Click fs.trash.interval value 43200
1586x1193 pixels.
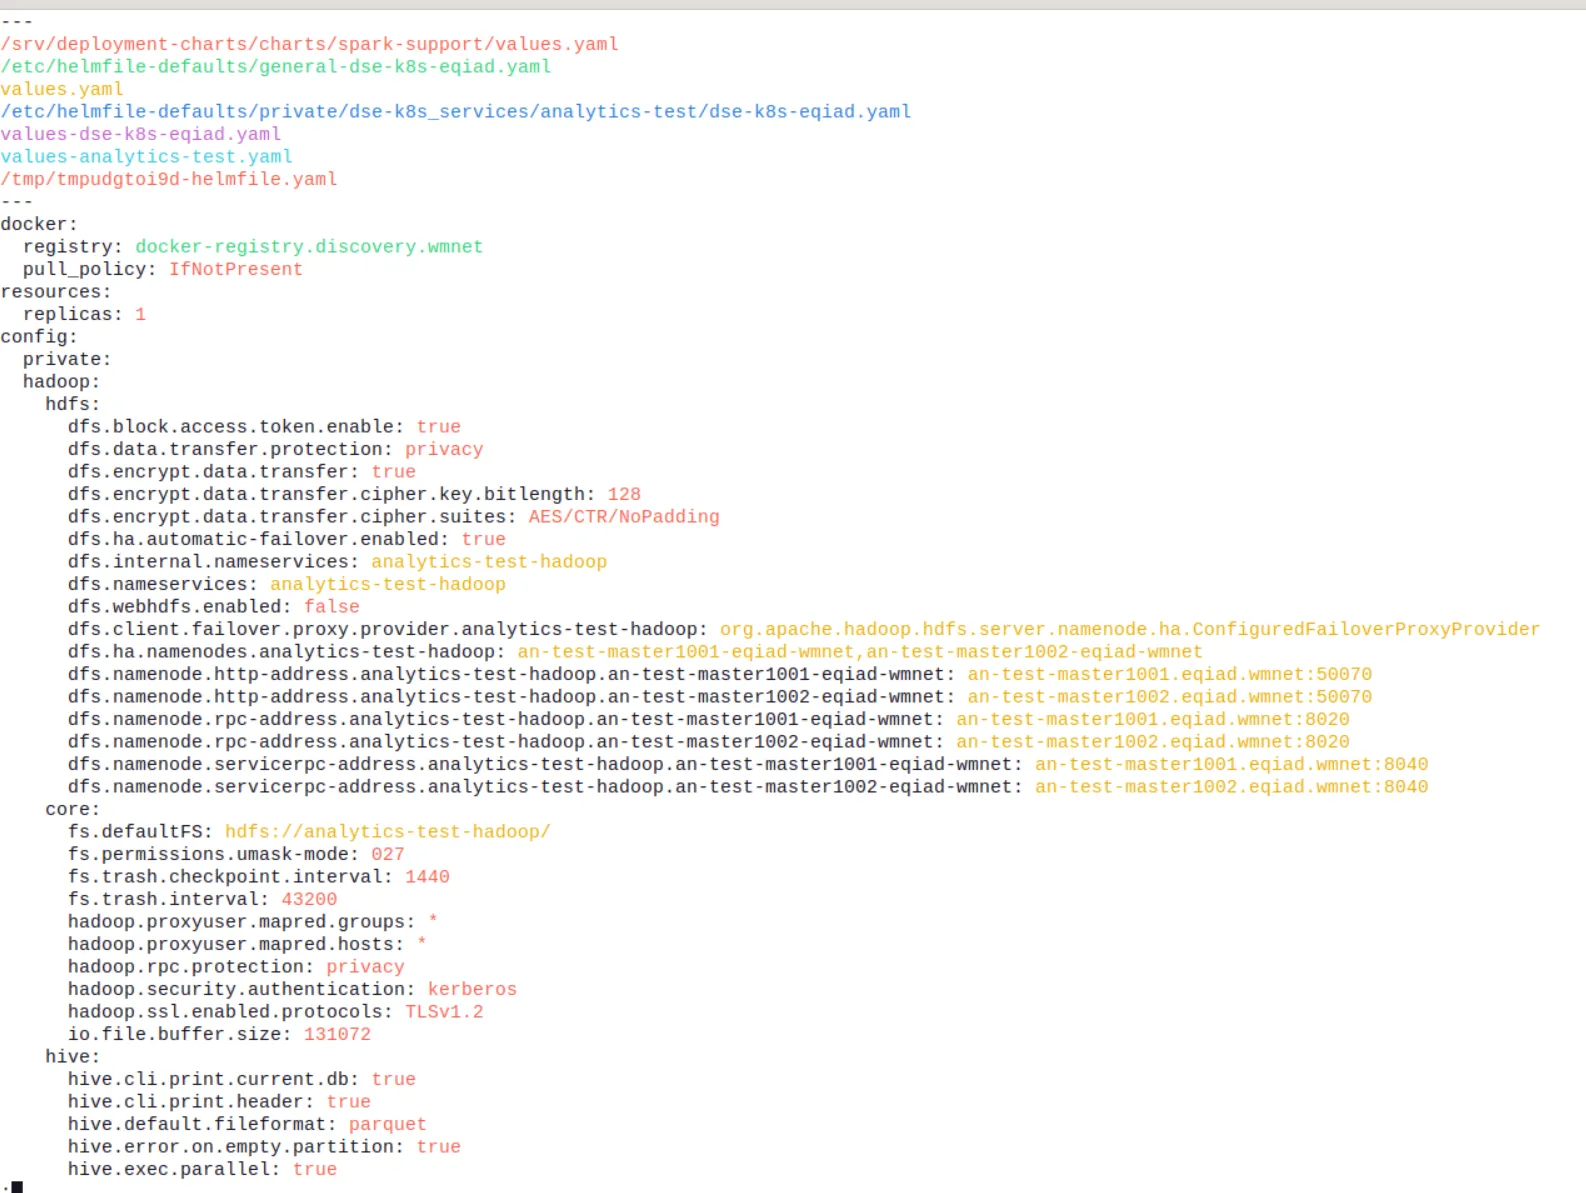point(309,899)
